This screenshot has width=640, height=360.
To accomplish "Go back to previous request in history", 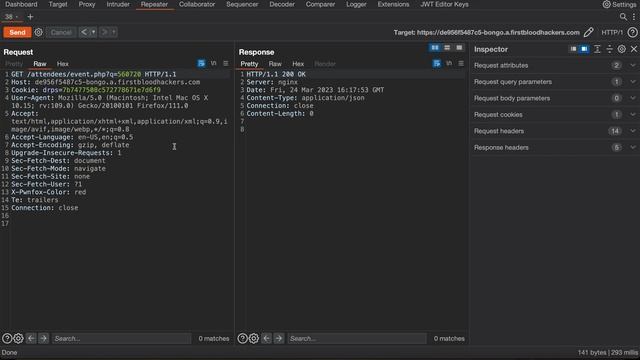I will coord(84,32).
